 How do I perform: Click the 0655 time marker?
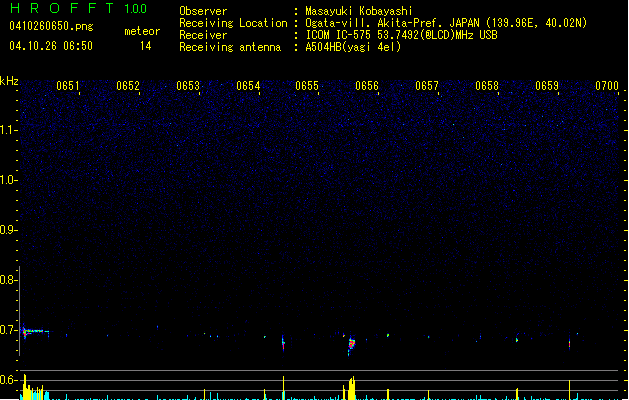[x=307, y=86]
